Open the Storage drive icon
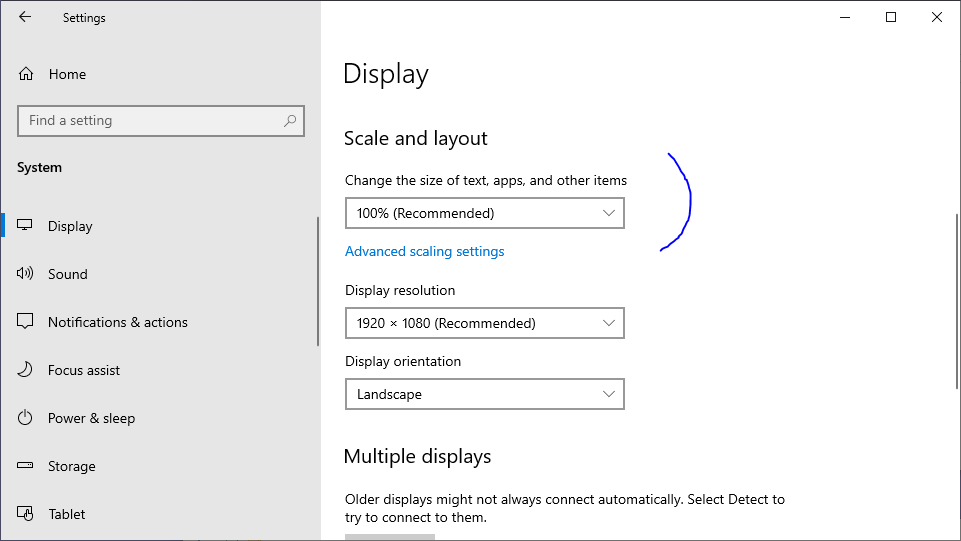Viewport: 961px width, 541px height. (26, 466)
